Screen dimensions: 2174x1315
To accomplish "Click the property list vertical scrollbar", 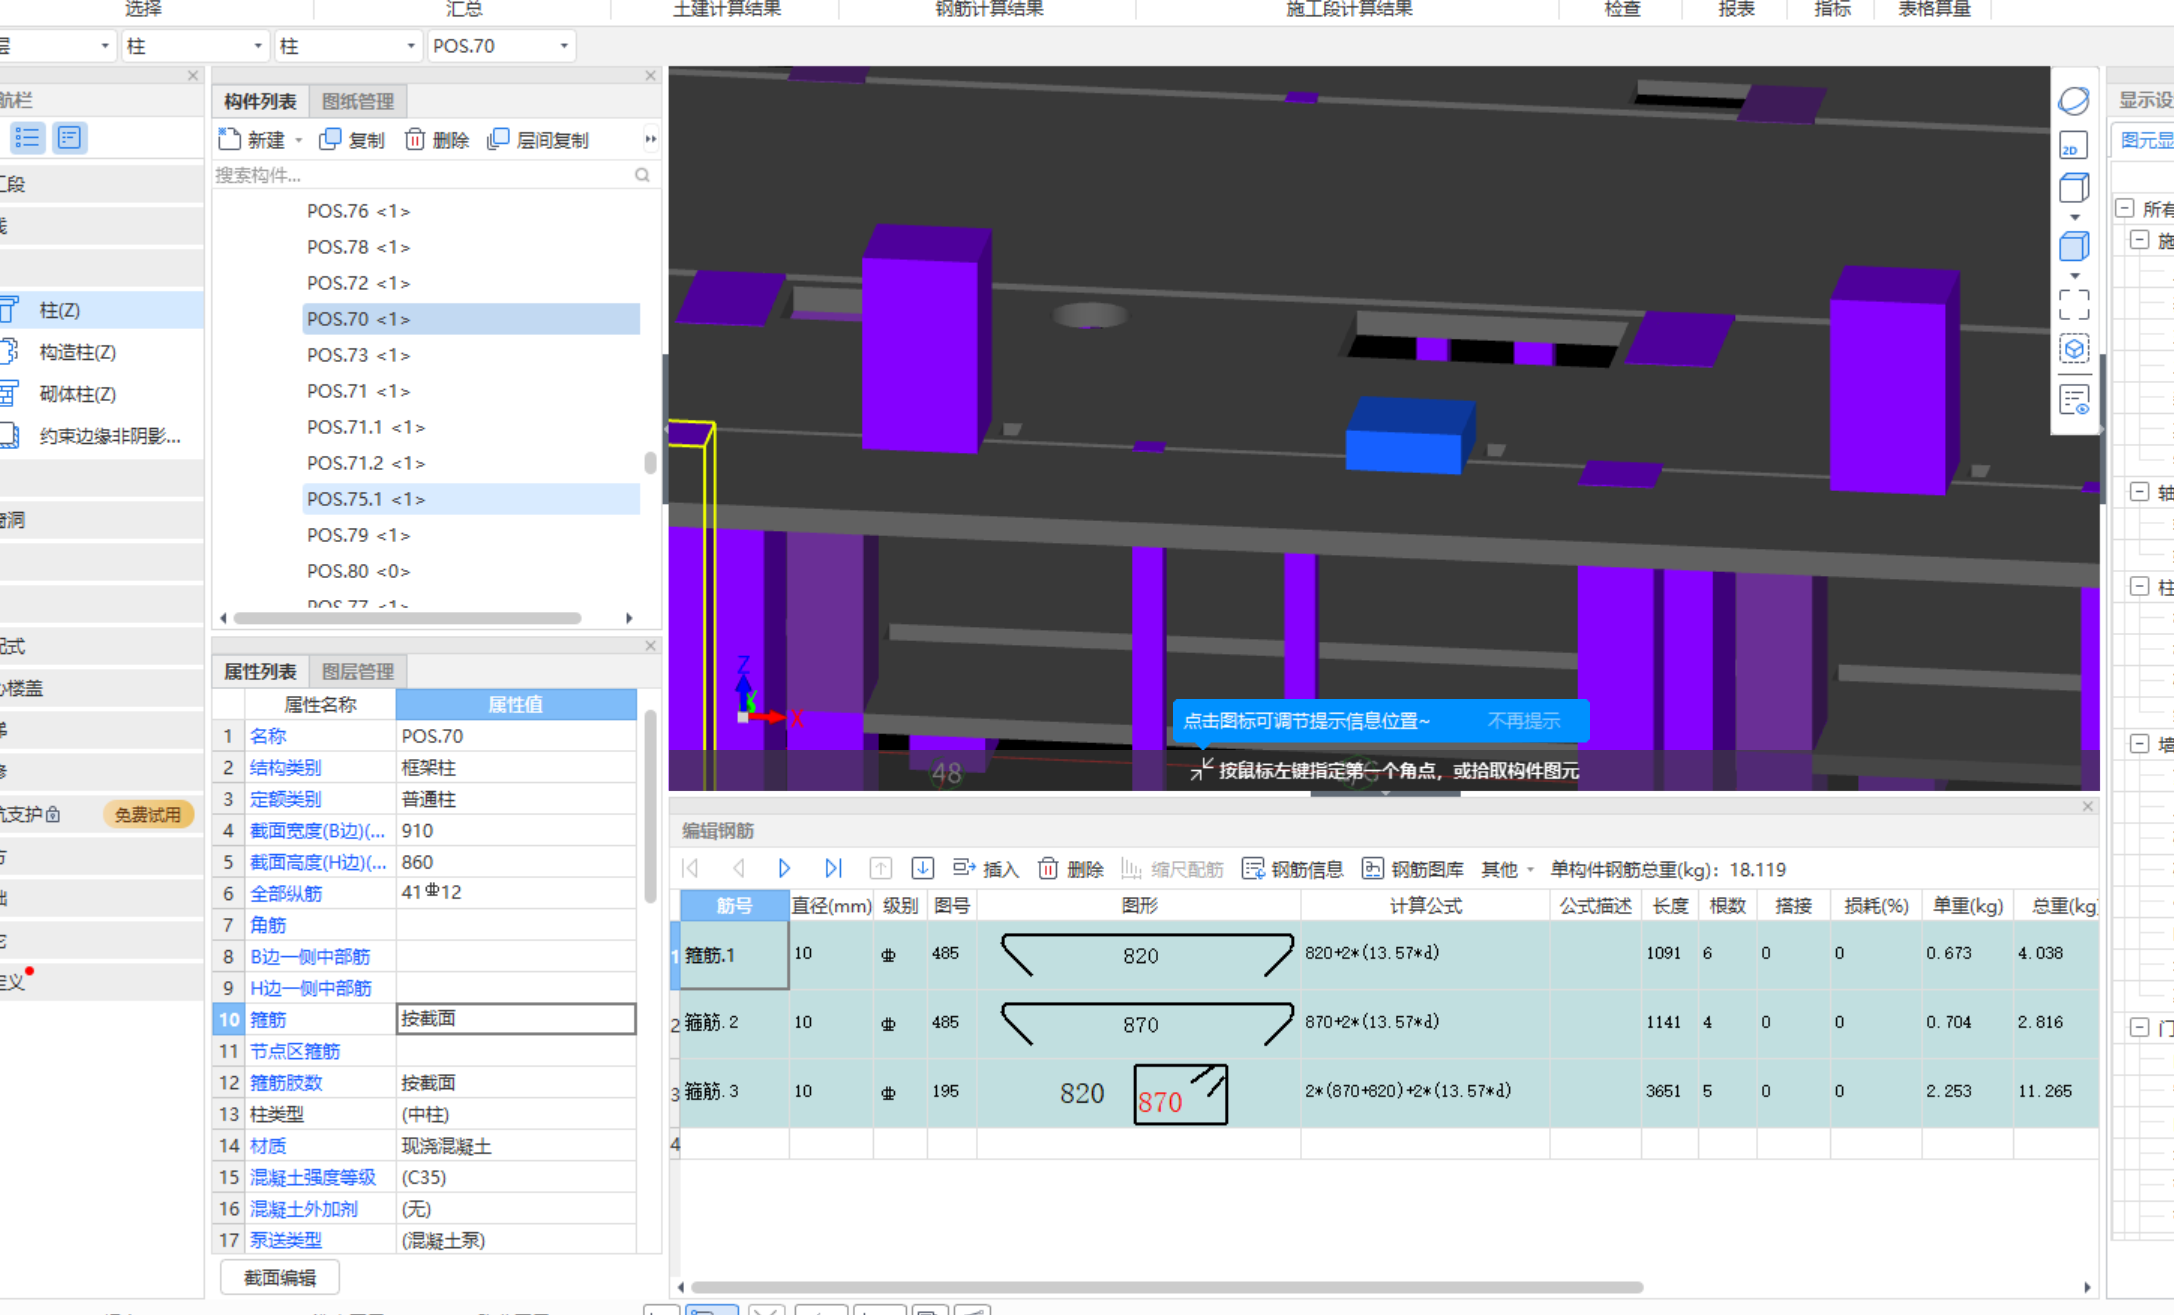I will pyautogui.click(x=651, y=805).
